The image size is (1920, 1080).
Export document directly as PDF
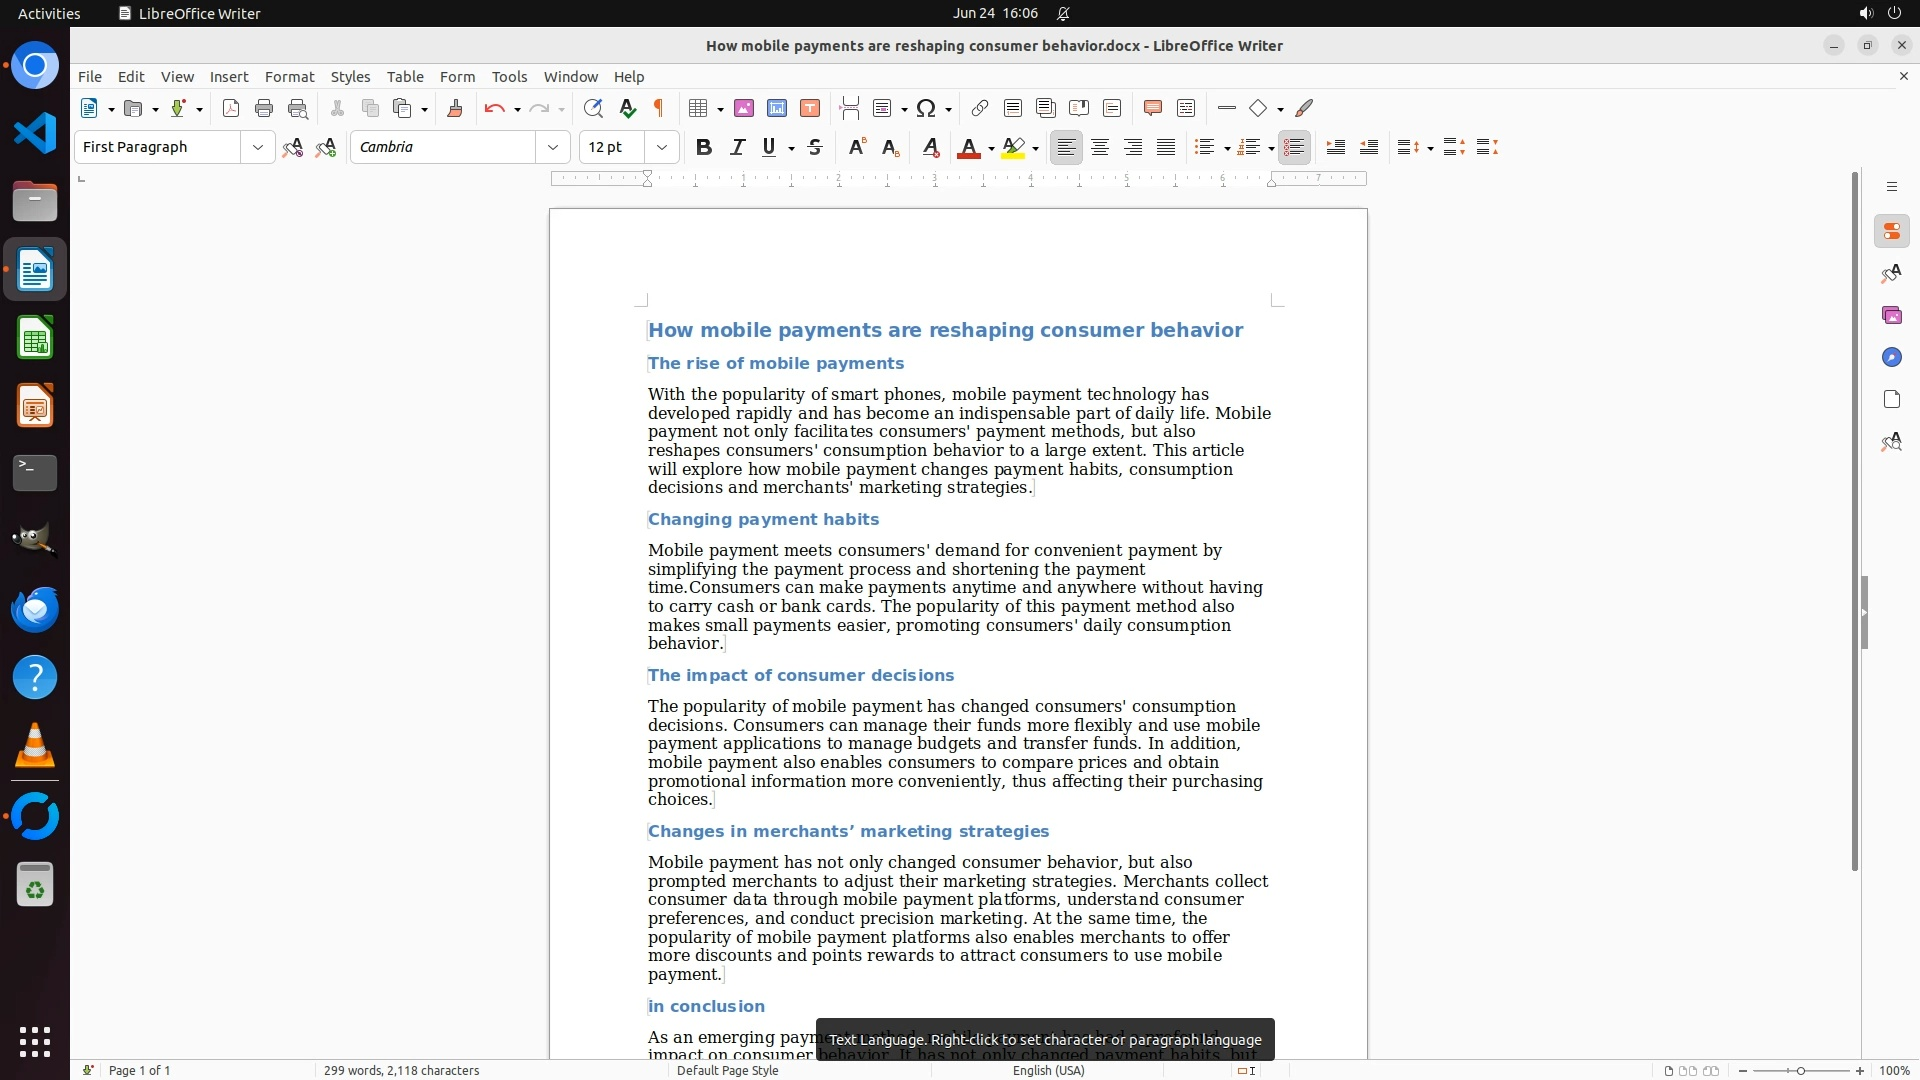(231, 108)
